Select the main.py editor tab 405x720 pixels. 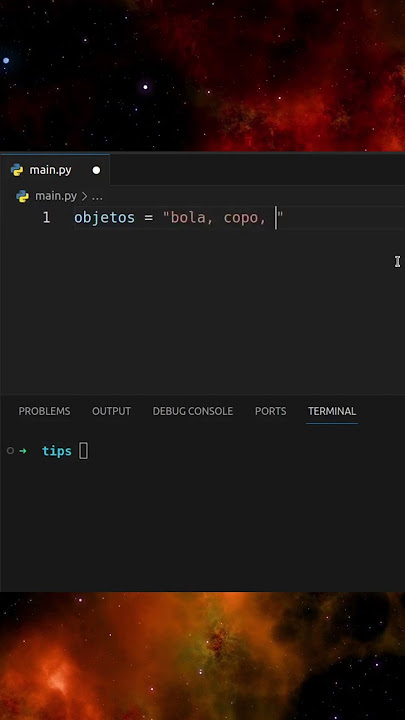click(55, 170)
